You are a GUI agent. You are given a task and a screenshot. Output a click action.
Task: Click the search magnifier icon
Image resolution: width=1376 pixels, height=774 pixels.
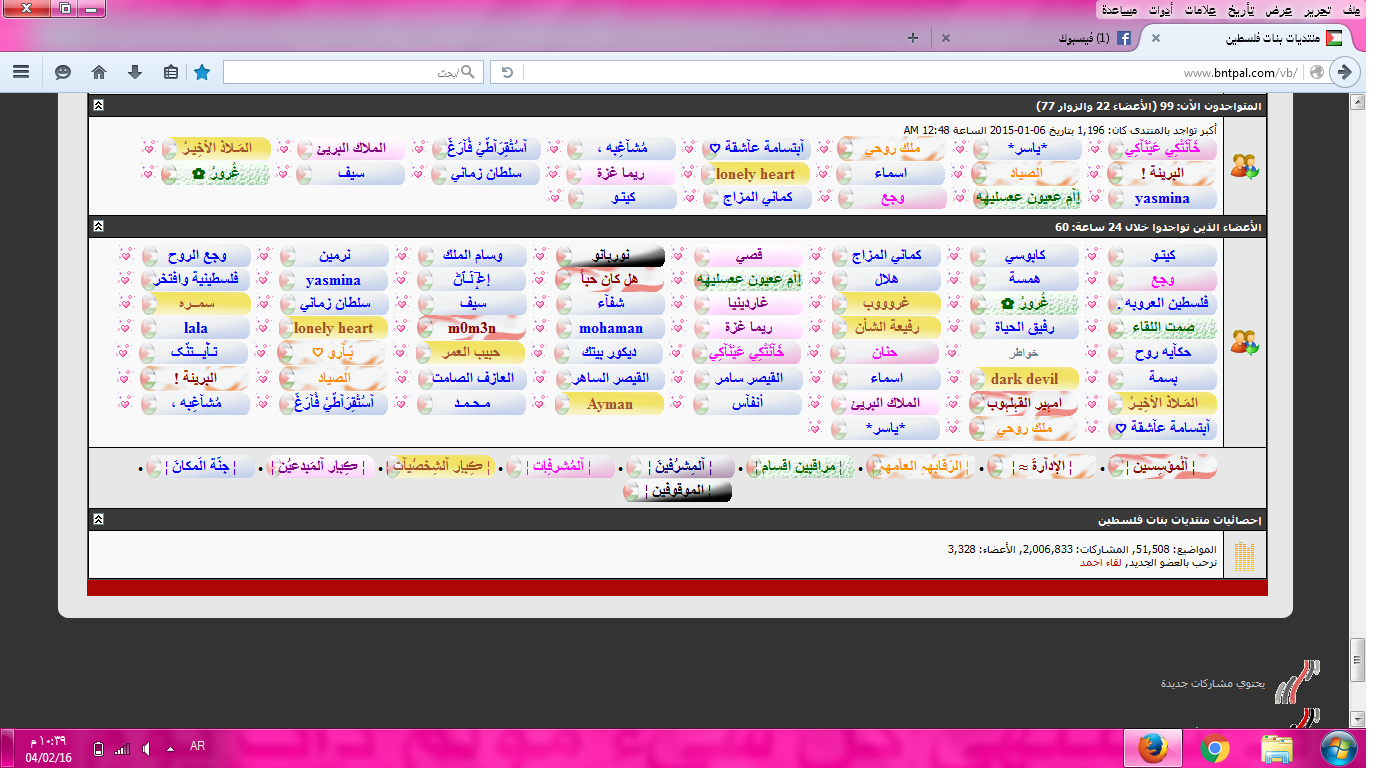coord(470,72)
